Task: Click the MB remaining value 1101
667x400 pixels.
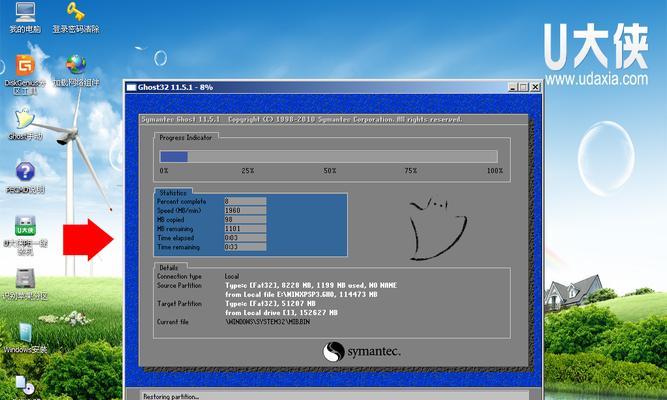Action: 245,229
